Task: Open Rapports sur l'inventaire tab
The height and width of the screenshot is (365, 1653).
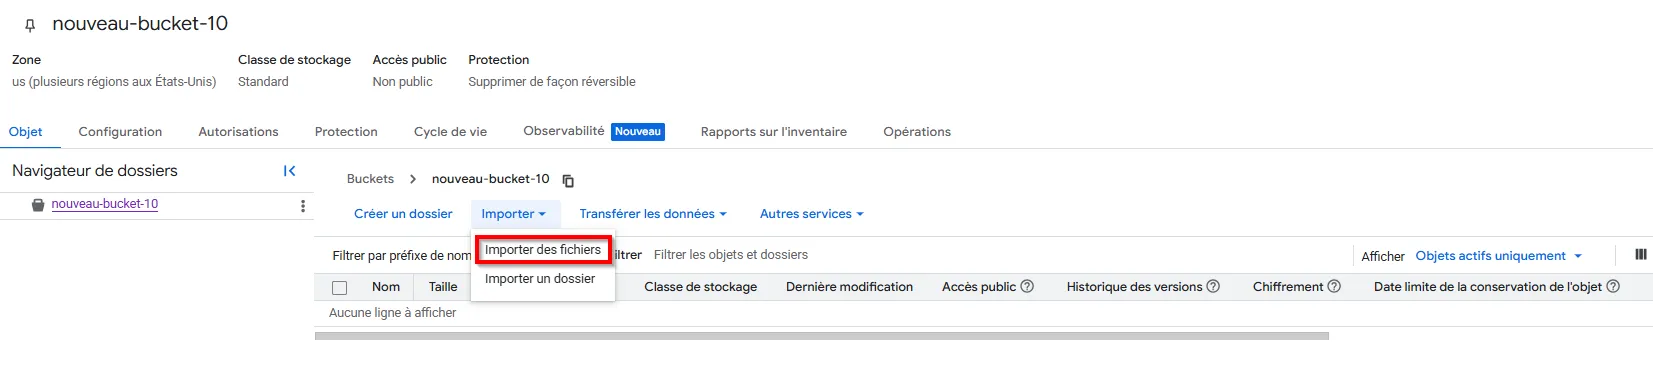Action: point(774,132)
